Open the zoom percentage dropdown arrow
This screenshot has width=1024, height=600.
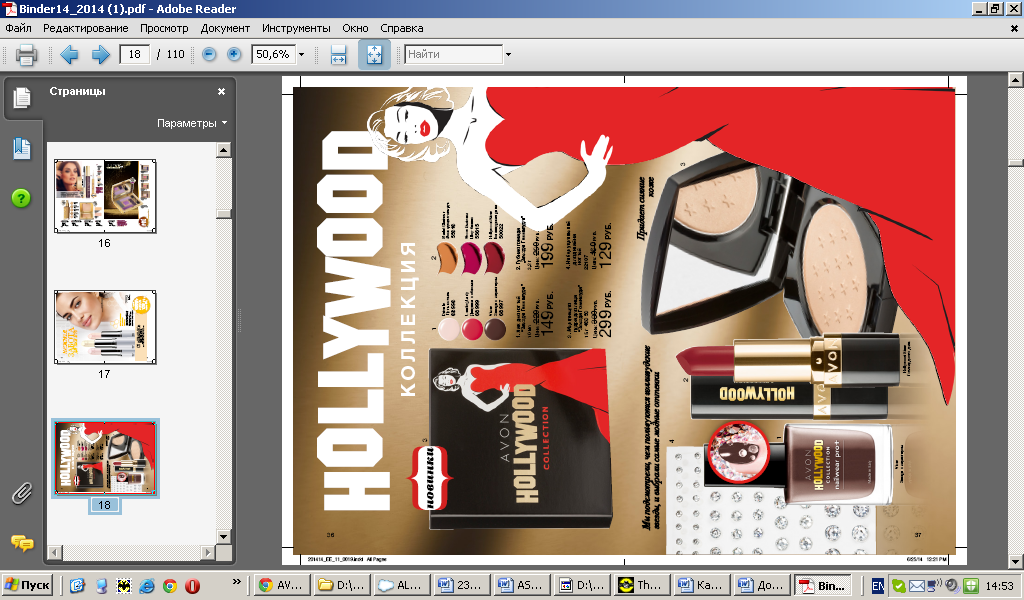tap(301, 55)
